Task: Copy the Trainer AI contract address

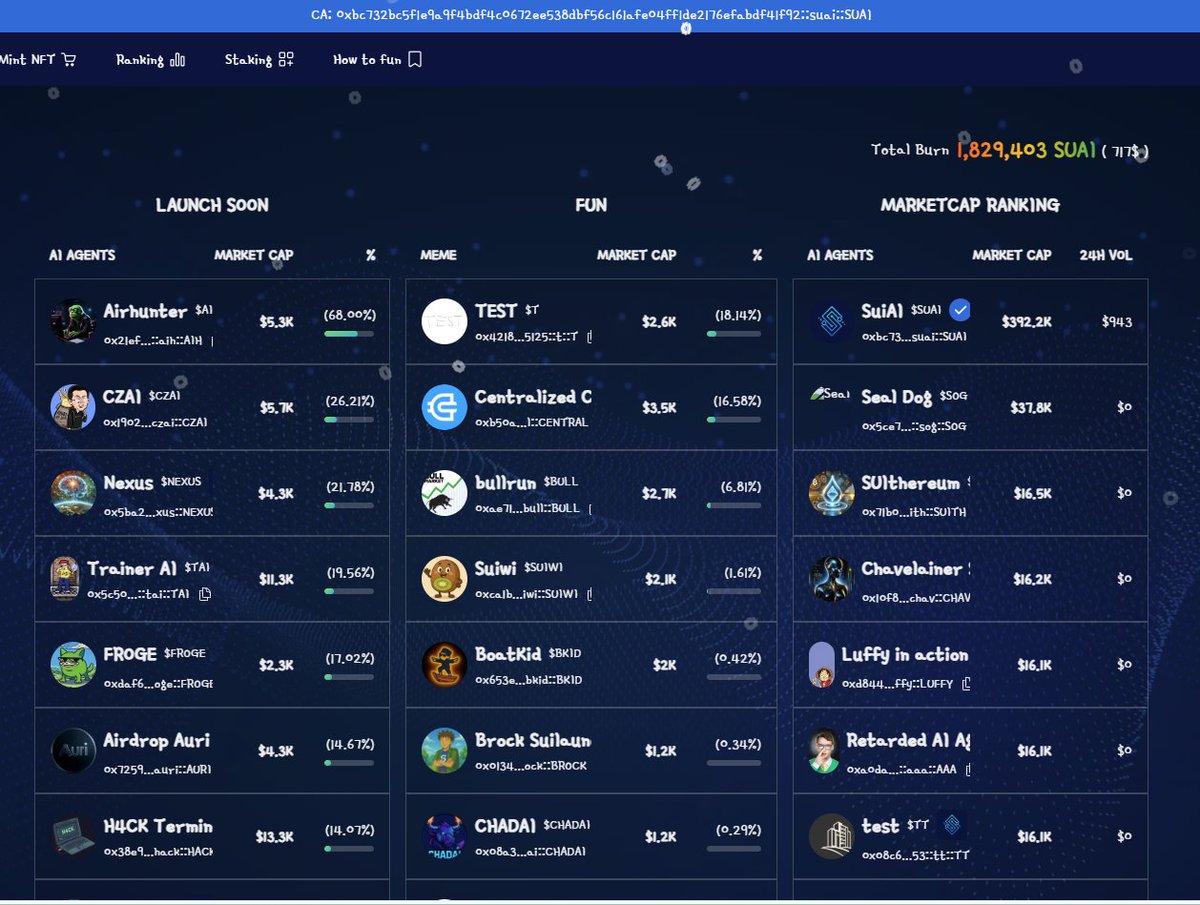Action: 205,594
